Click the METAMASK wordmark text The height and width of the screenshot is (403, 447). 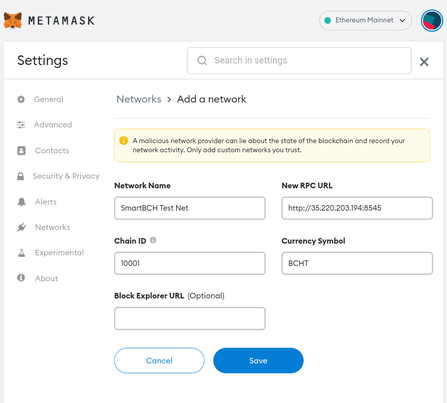click(61, 21)
